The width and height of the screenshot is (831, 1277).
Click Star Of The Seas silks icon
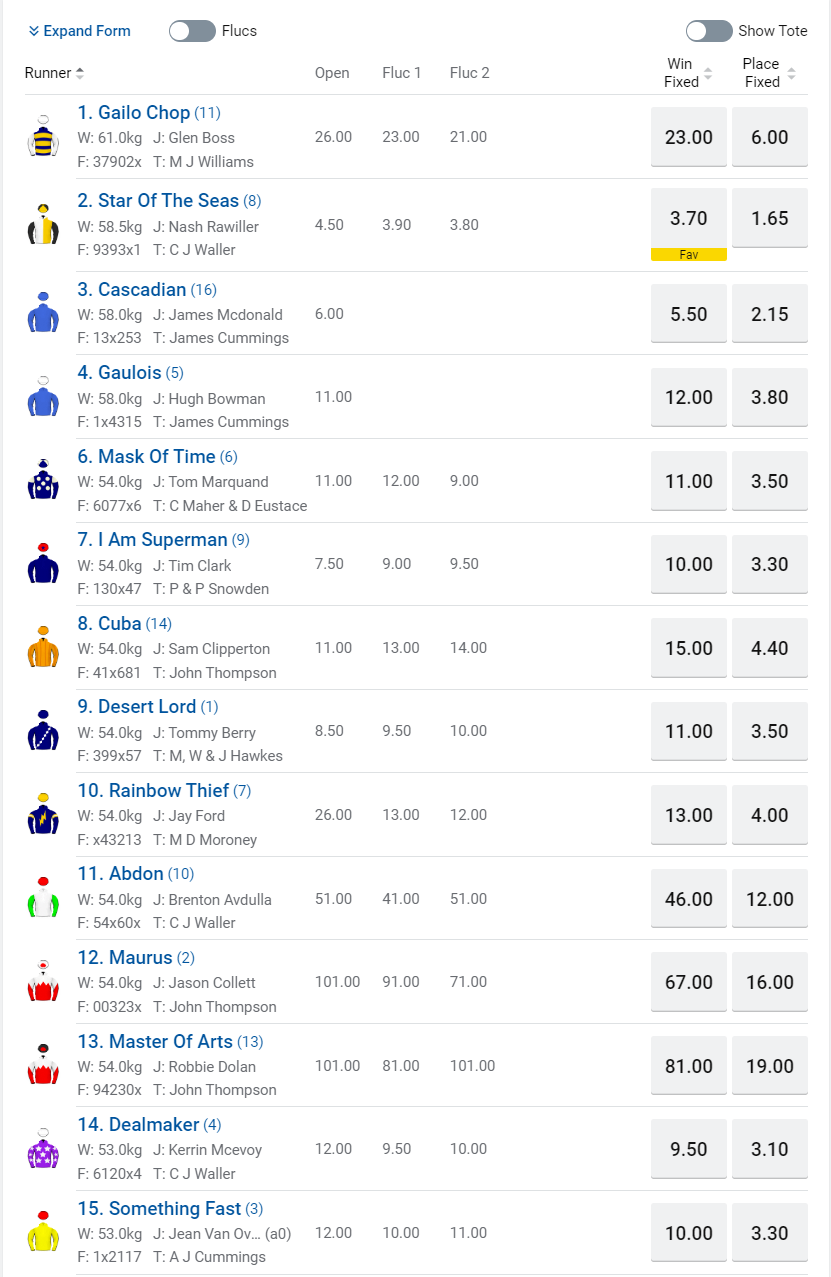(43, 225)
